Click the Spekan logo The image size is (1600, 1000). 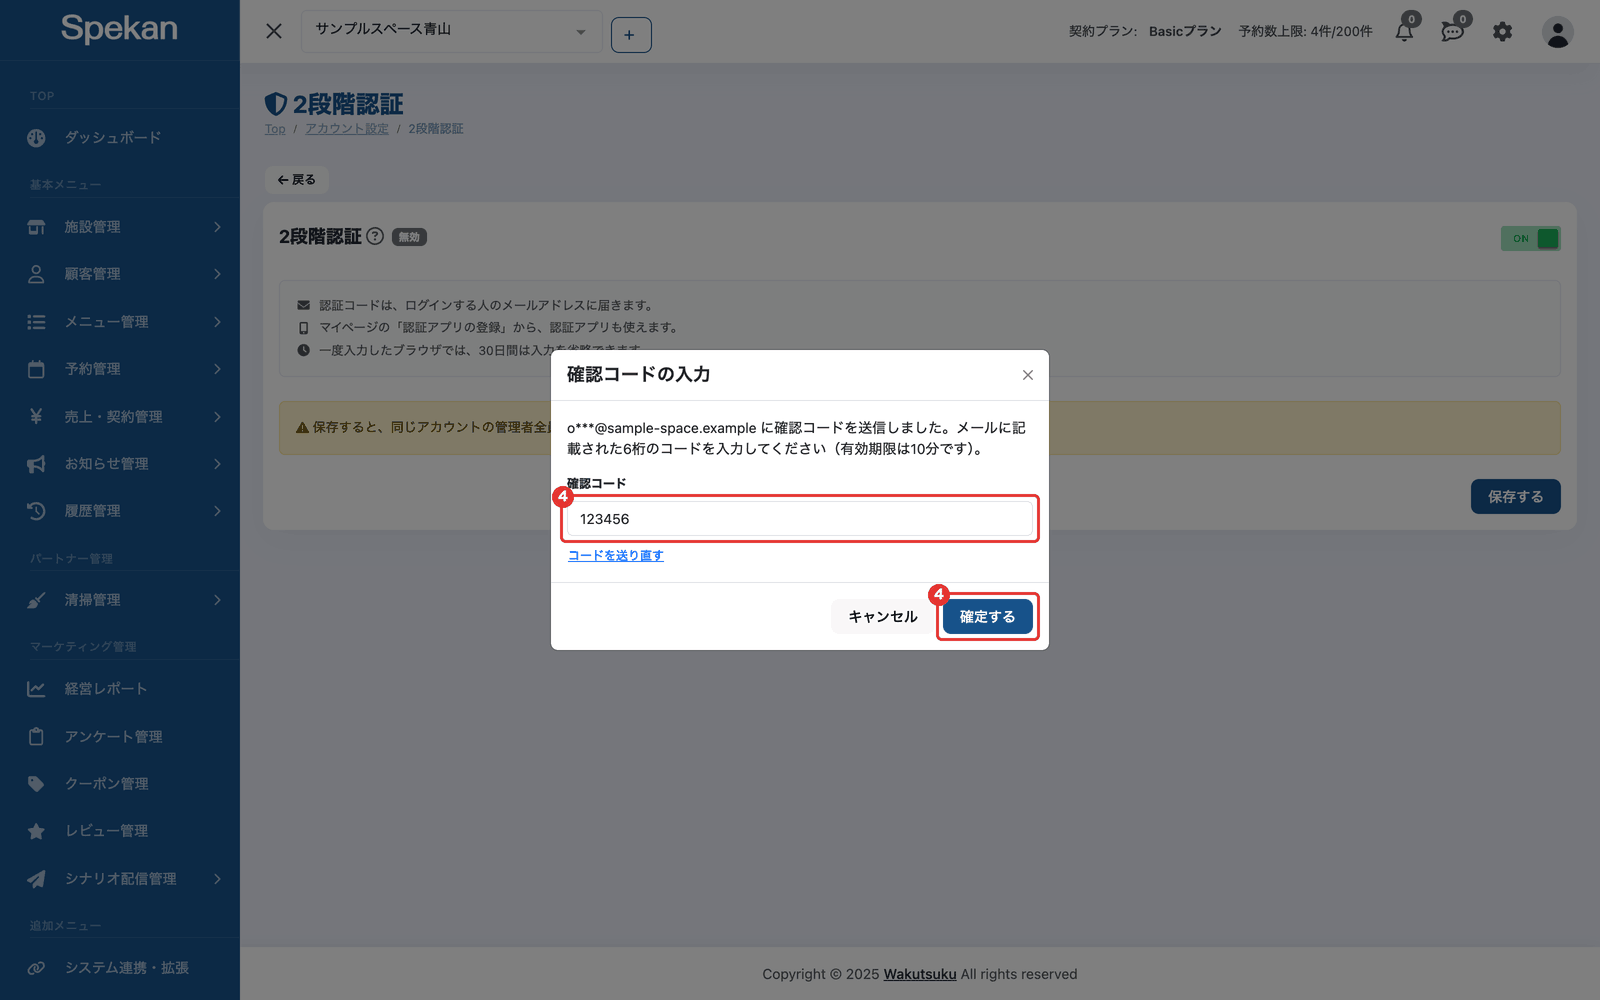point(119,28)
